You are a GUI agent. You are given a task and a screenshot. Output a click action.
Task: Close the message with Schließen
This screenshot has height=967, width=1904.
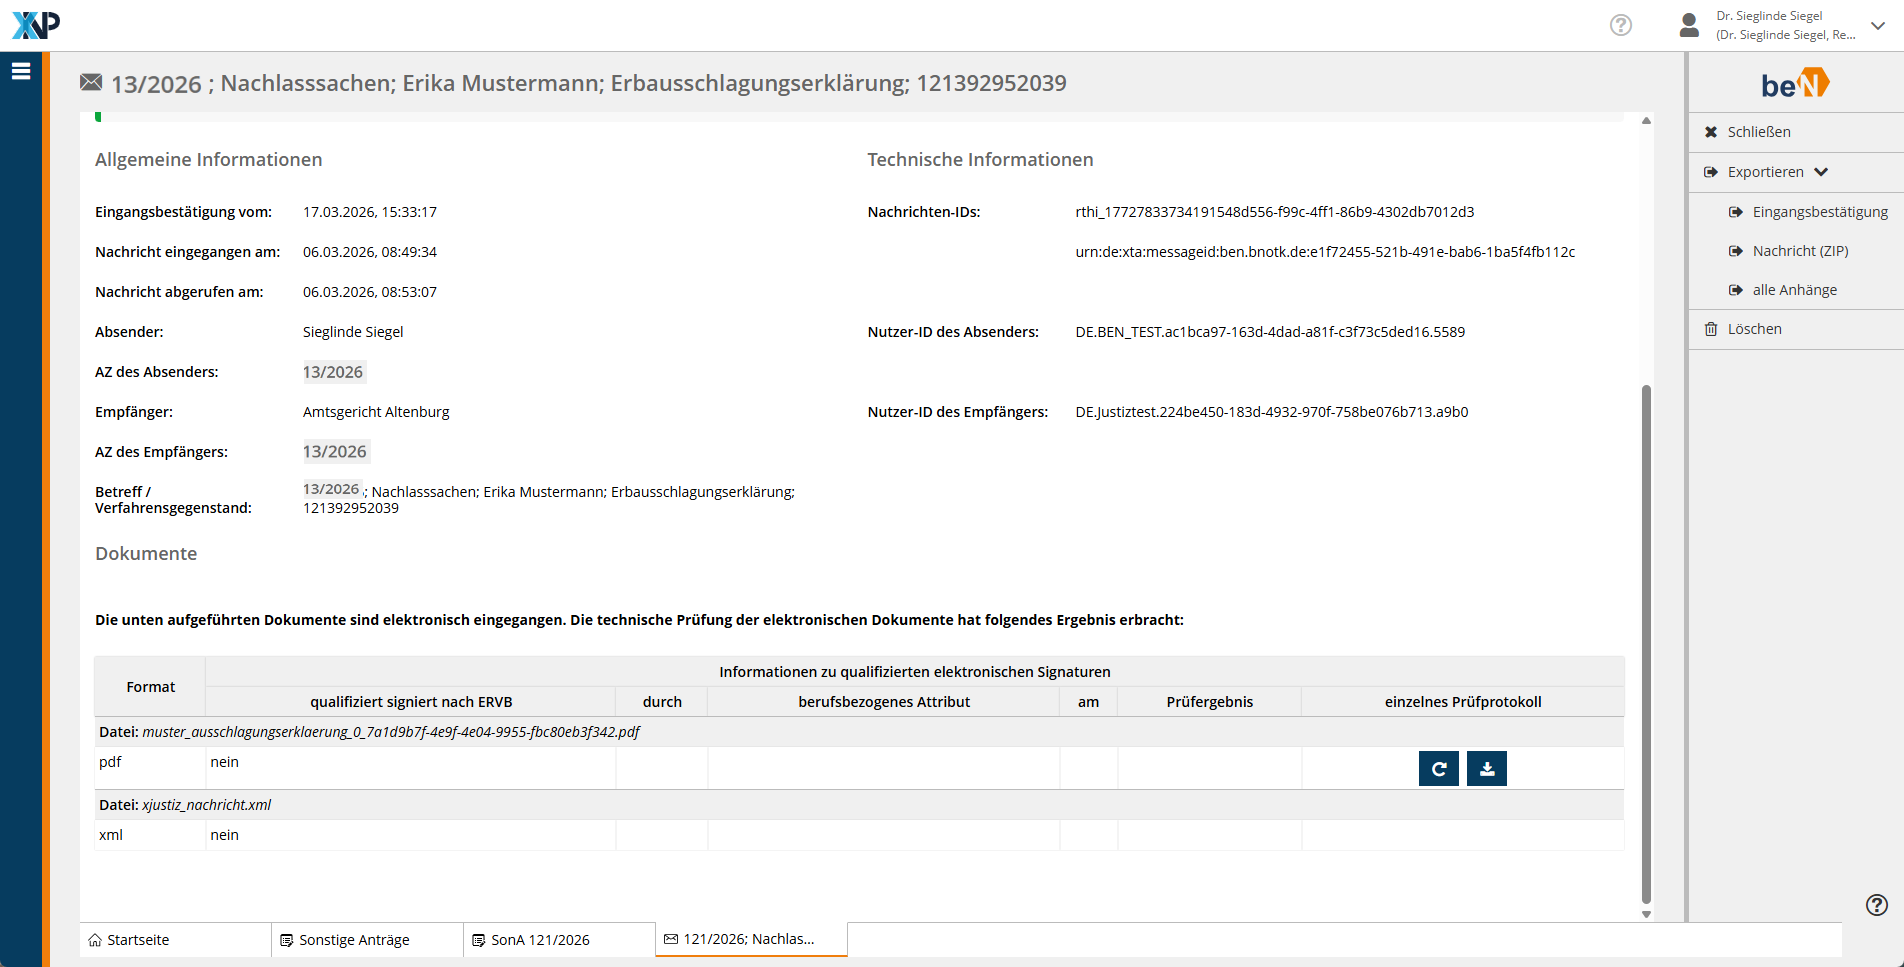pos(1758,132)
